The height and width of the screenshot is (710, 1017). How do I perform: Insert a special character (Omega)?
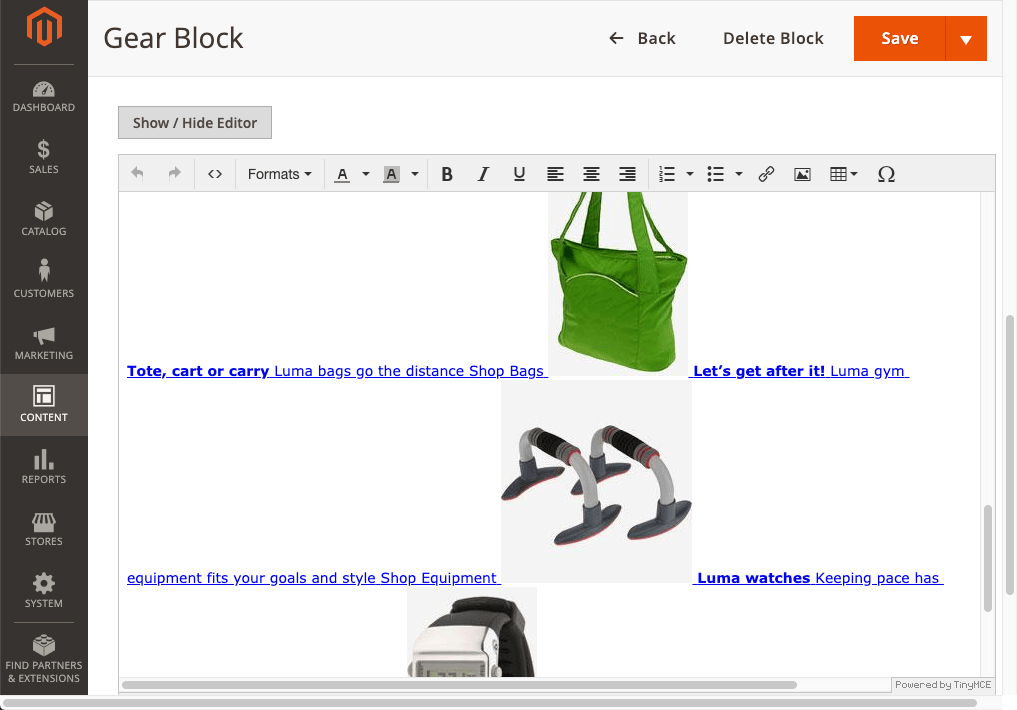click(886, 174)
